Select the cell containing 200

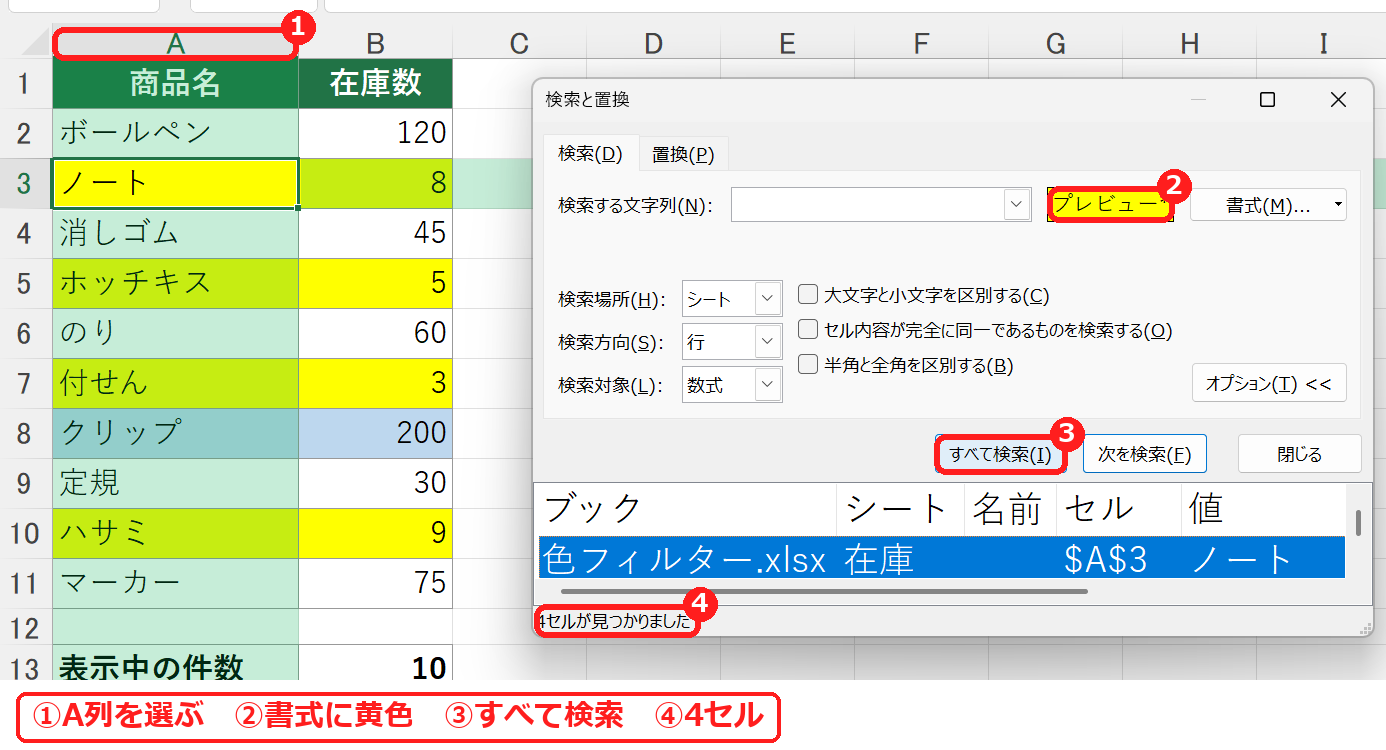point(375,433)
